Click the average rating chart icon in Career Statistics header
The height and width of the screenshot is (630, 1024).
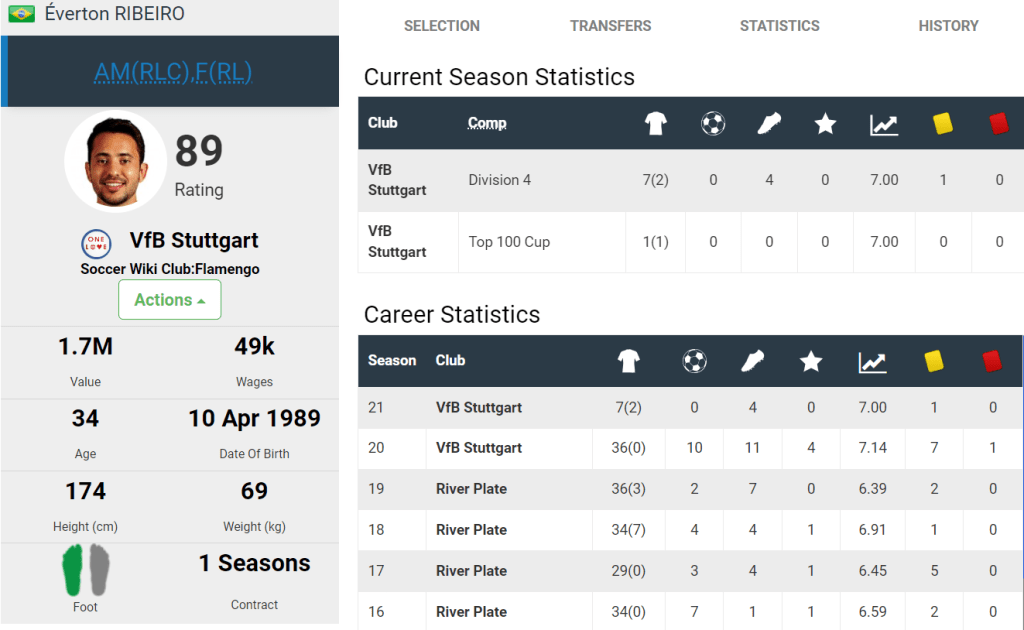pyautogui.click(x=873, y=362)
